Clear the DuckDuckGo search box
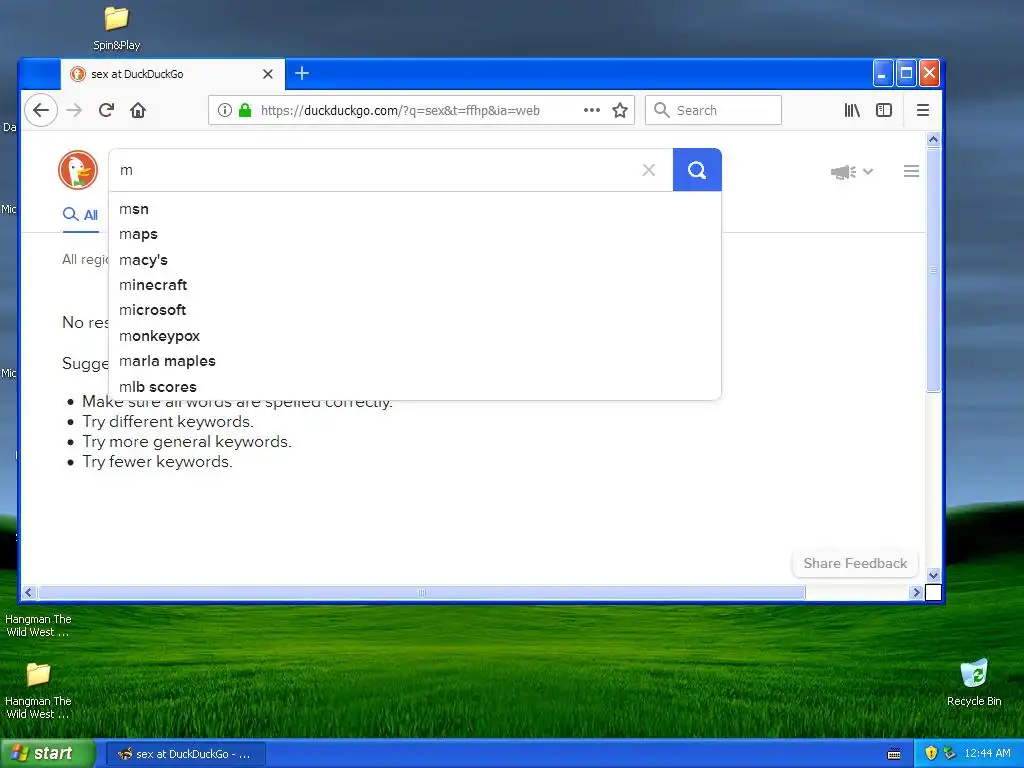 648,170
